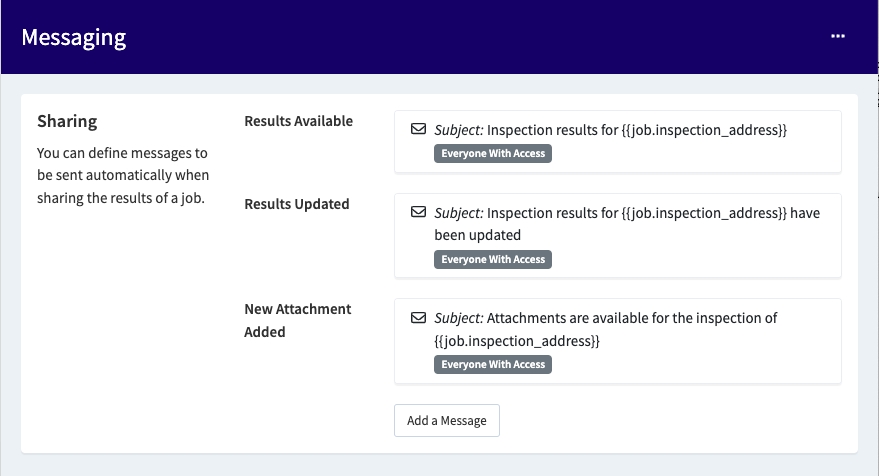Click the New Attachment Added row label
879x476 pixels.
coord(297,320)
